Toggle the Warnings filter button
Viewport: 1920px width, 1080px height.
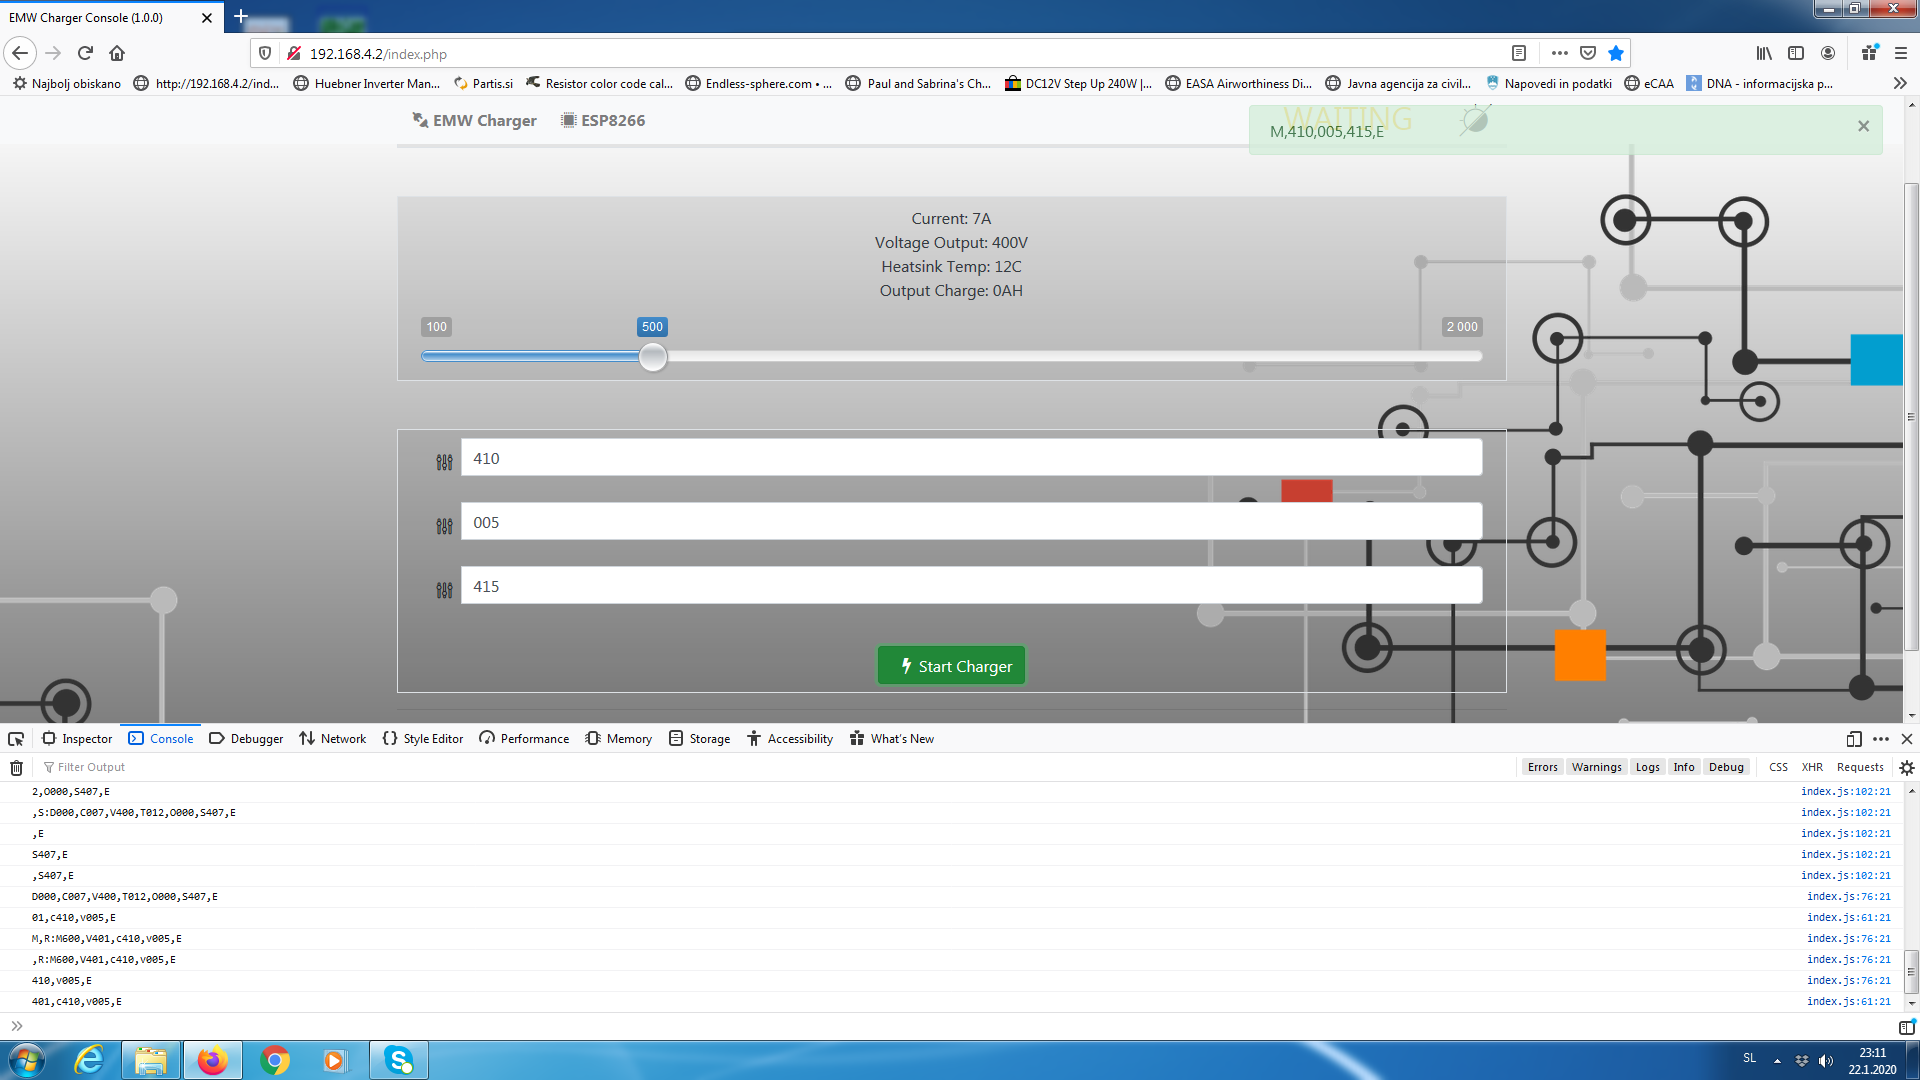point(1596,767)
